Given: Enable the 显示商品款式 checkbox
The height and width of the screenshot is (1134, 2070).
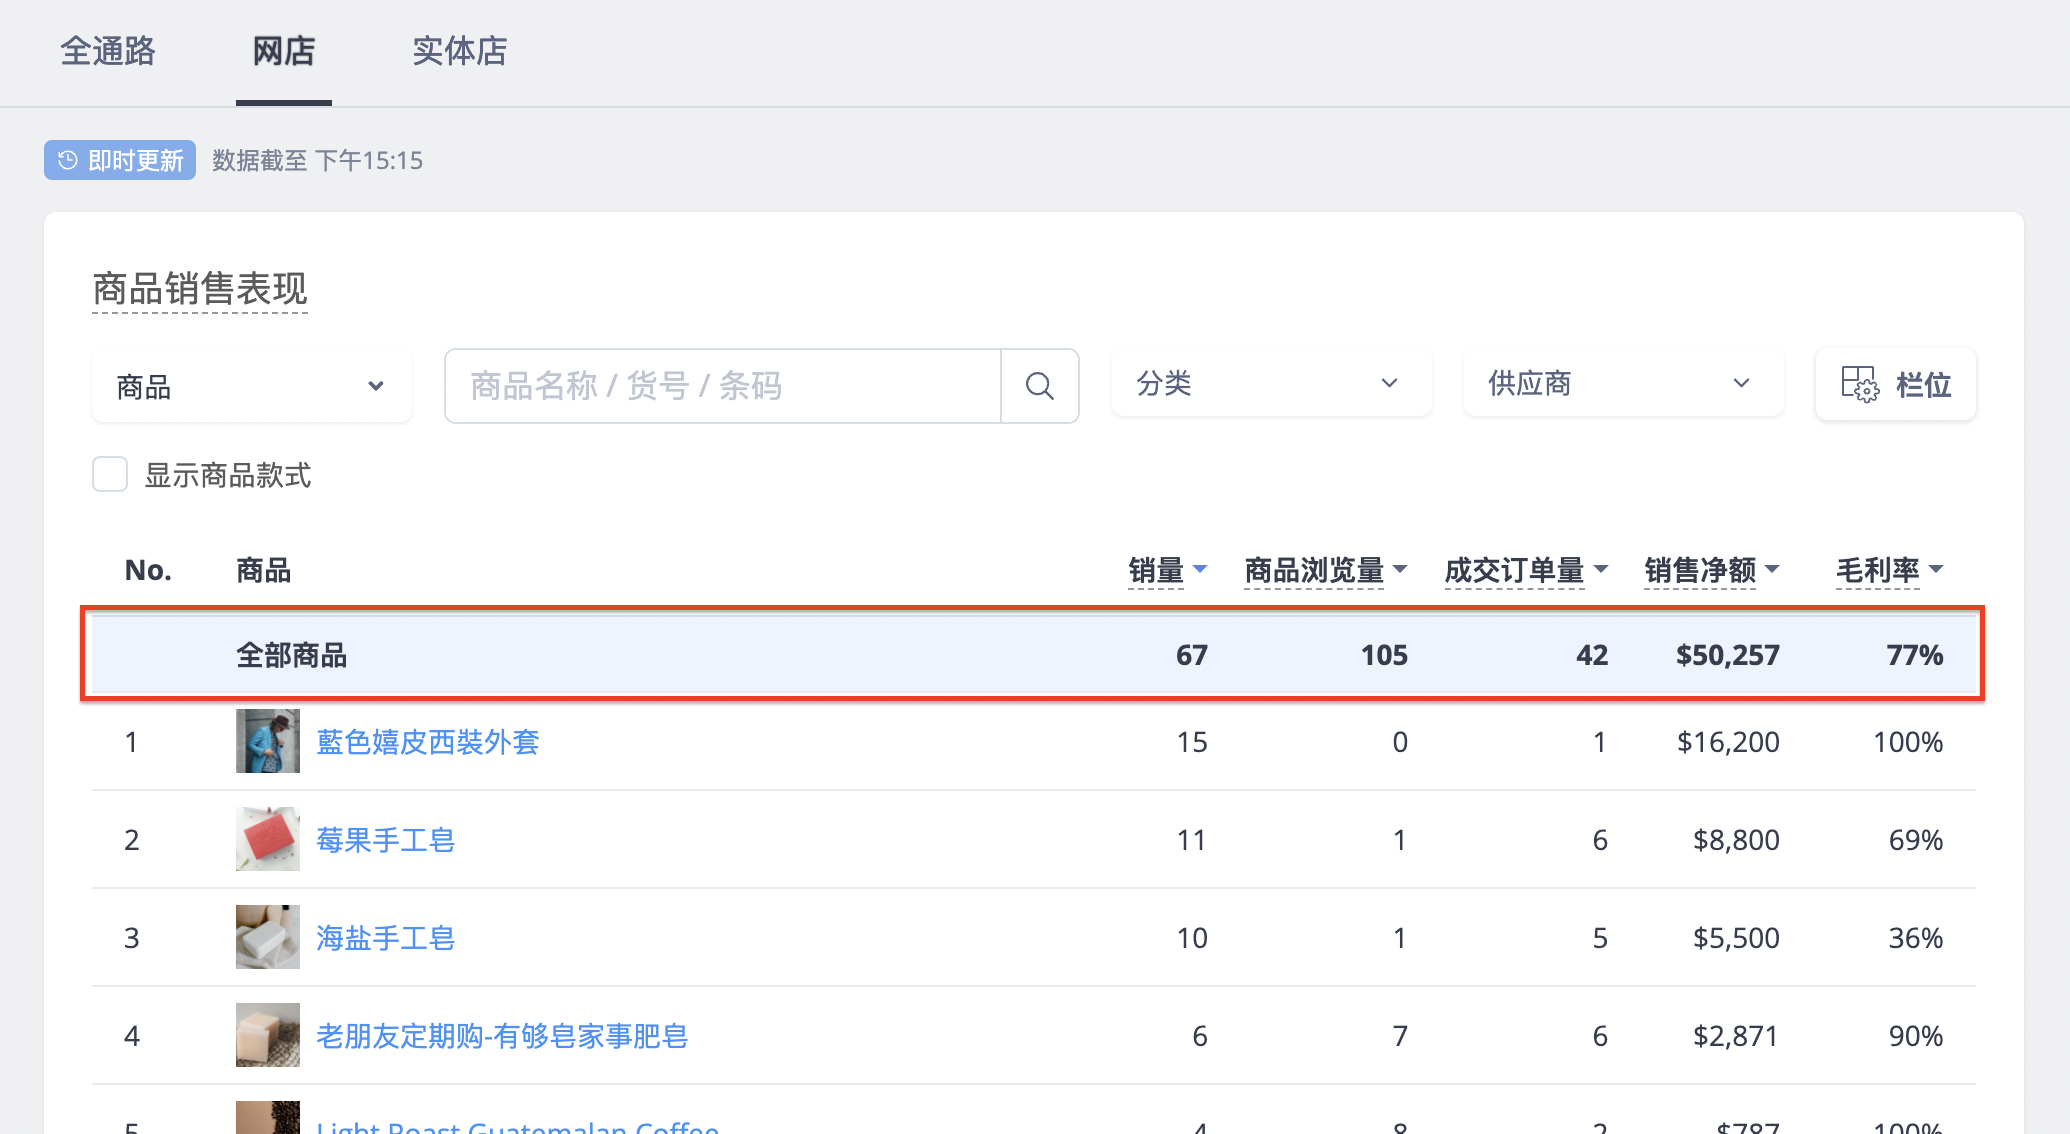Looking at the screenshot, I should 110,474.
